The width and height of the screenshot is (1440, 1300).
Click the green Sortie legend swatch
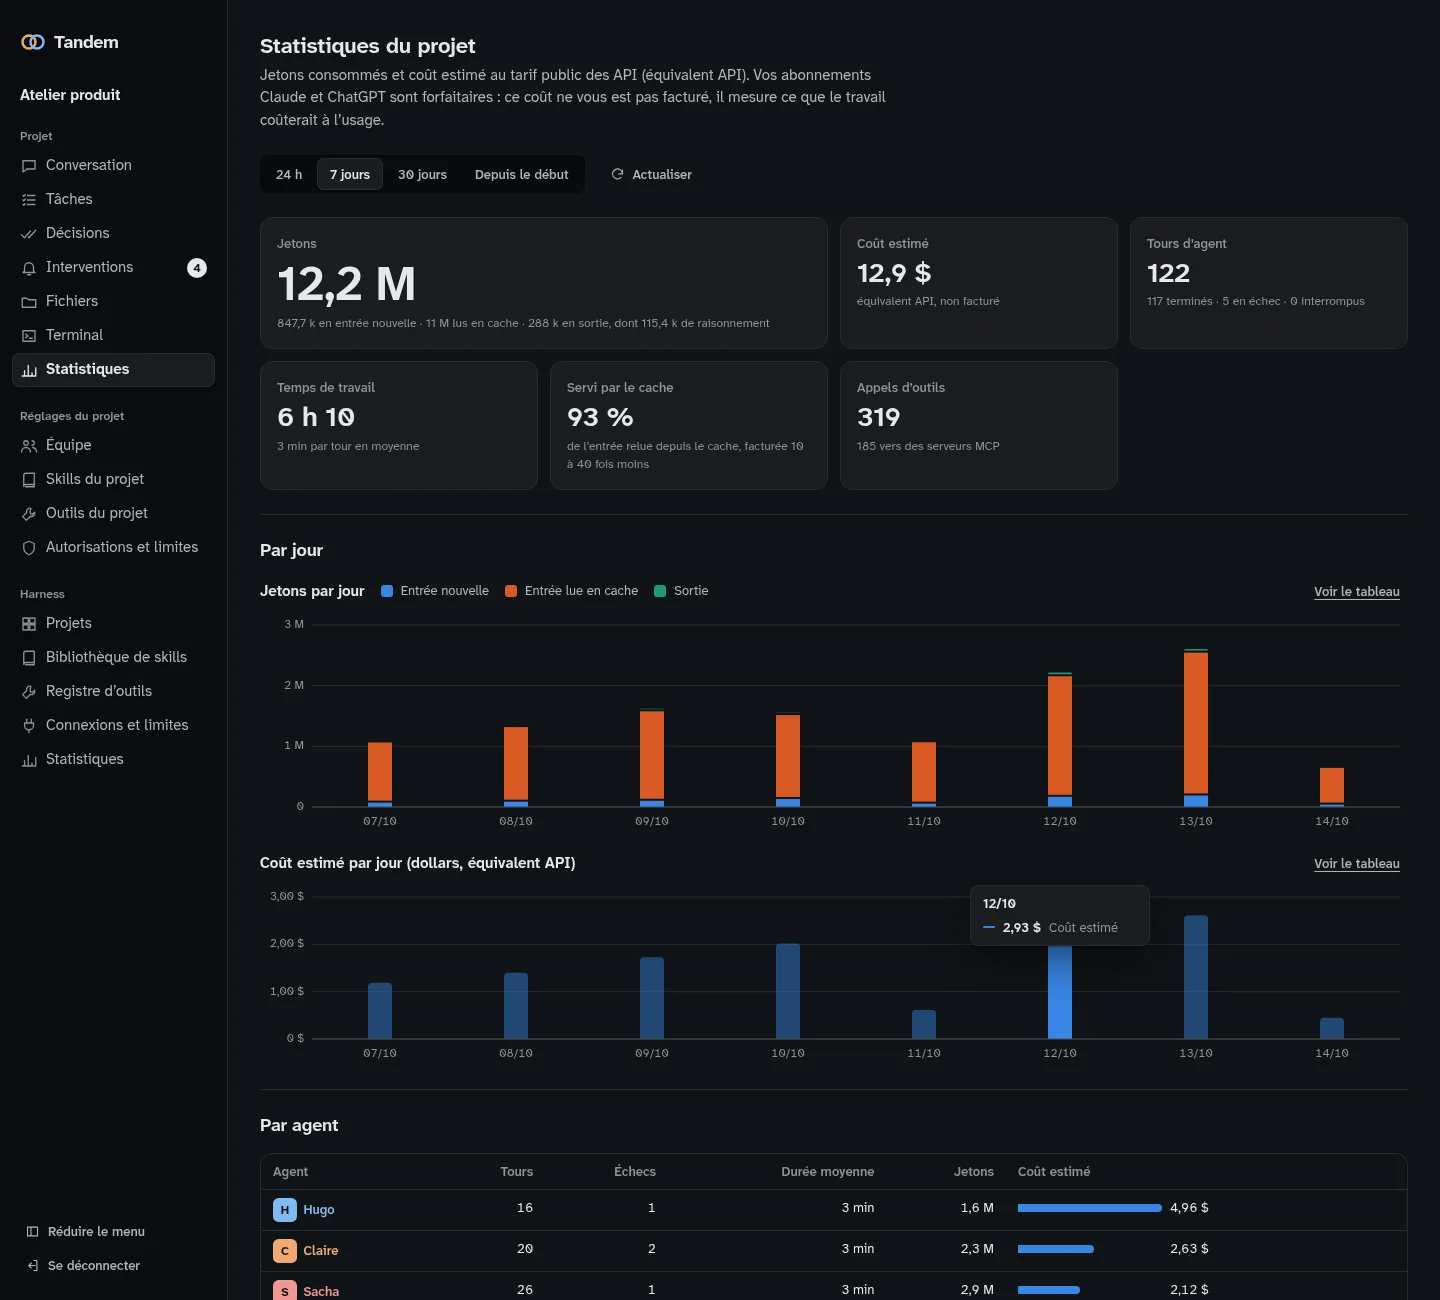tap(660, 591)
